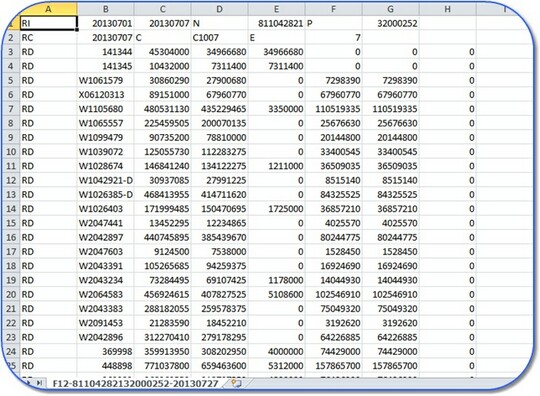Click cell containing C1007
The image size is (540, 396).
(219, 38)
